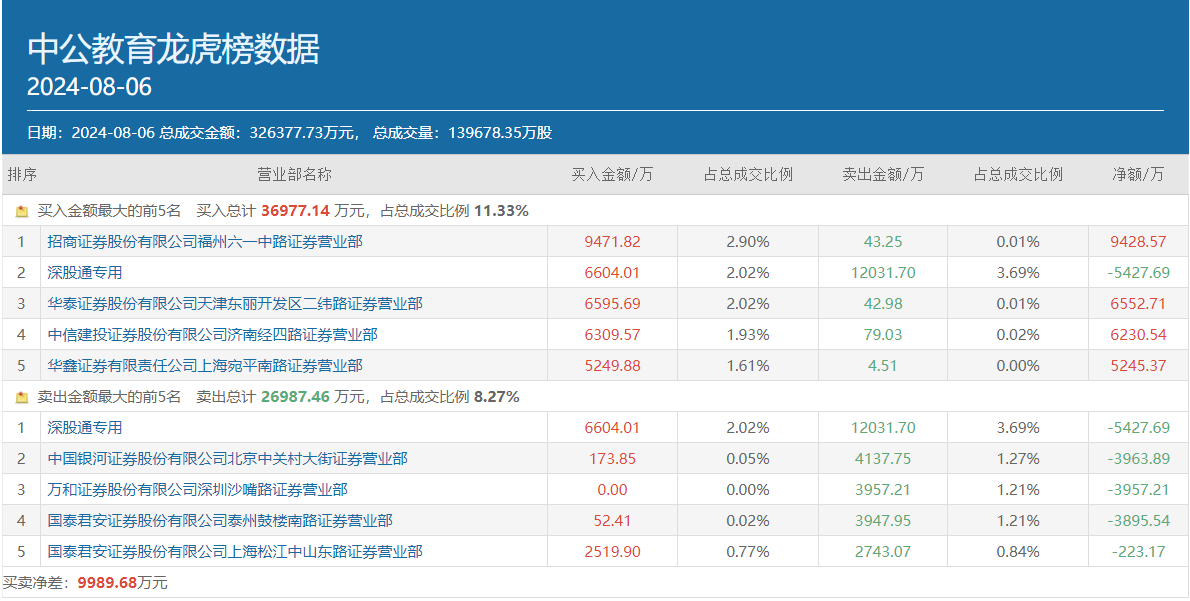This screenshot has width=1190, height=601.
Task: Click the 9989.68 买卖净差 value
Action: [107, 582]
